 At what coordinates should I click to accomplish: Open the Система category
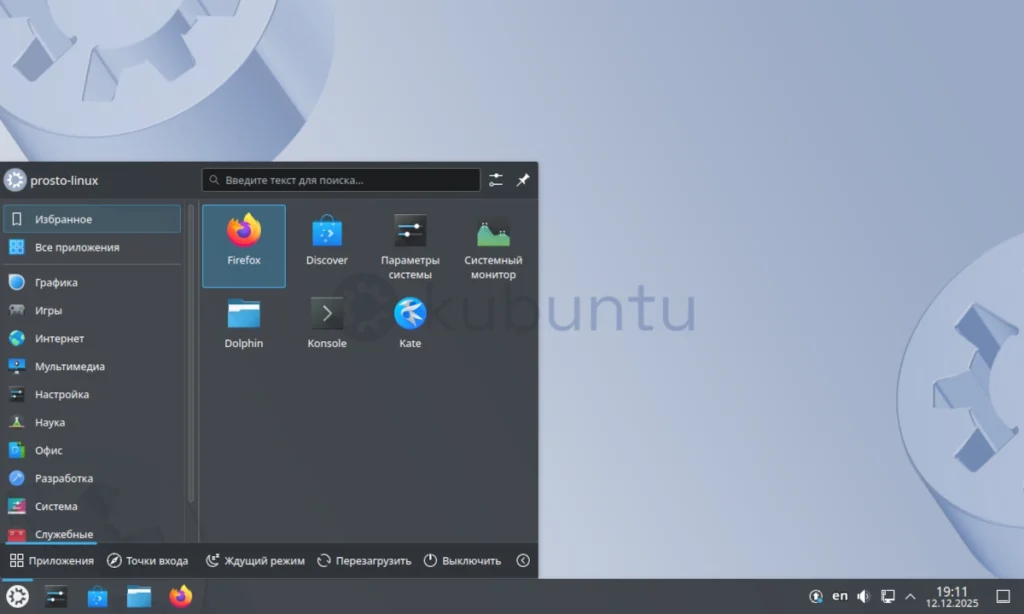coord(92,506)
